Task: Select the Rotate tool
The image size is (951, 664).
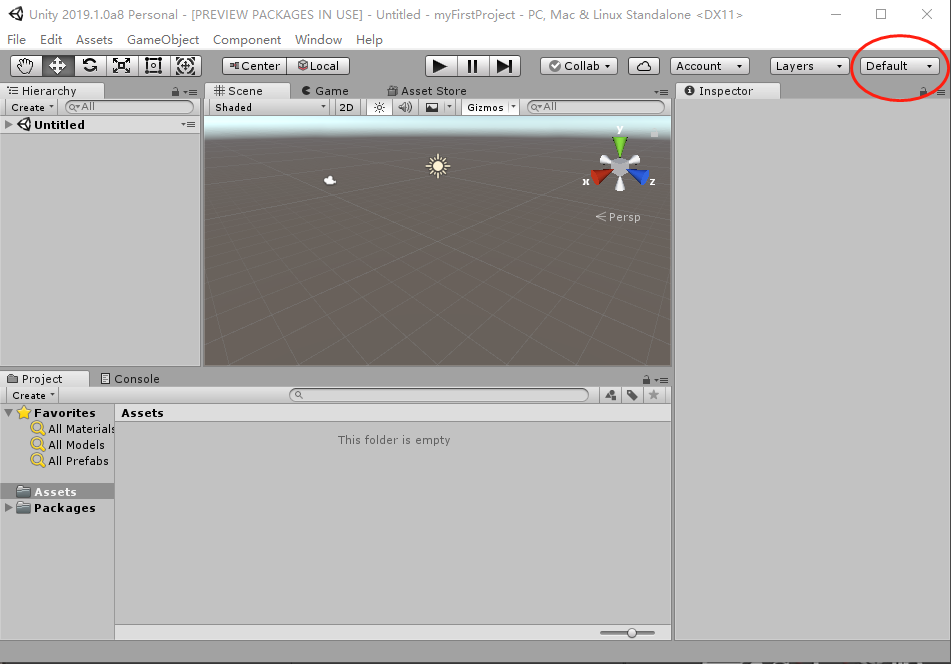Action: pyautogui.click(x=90, y=65)
